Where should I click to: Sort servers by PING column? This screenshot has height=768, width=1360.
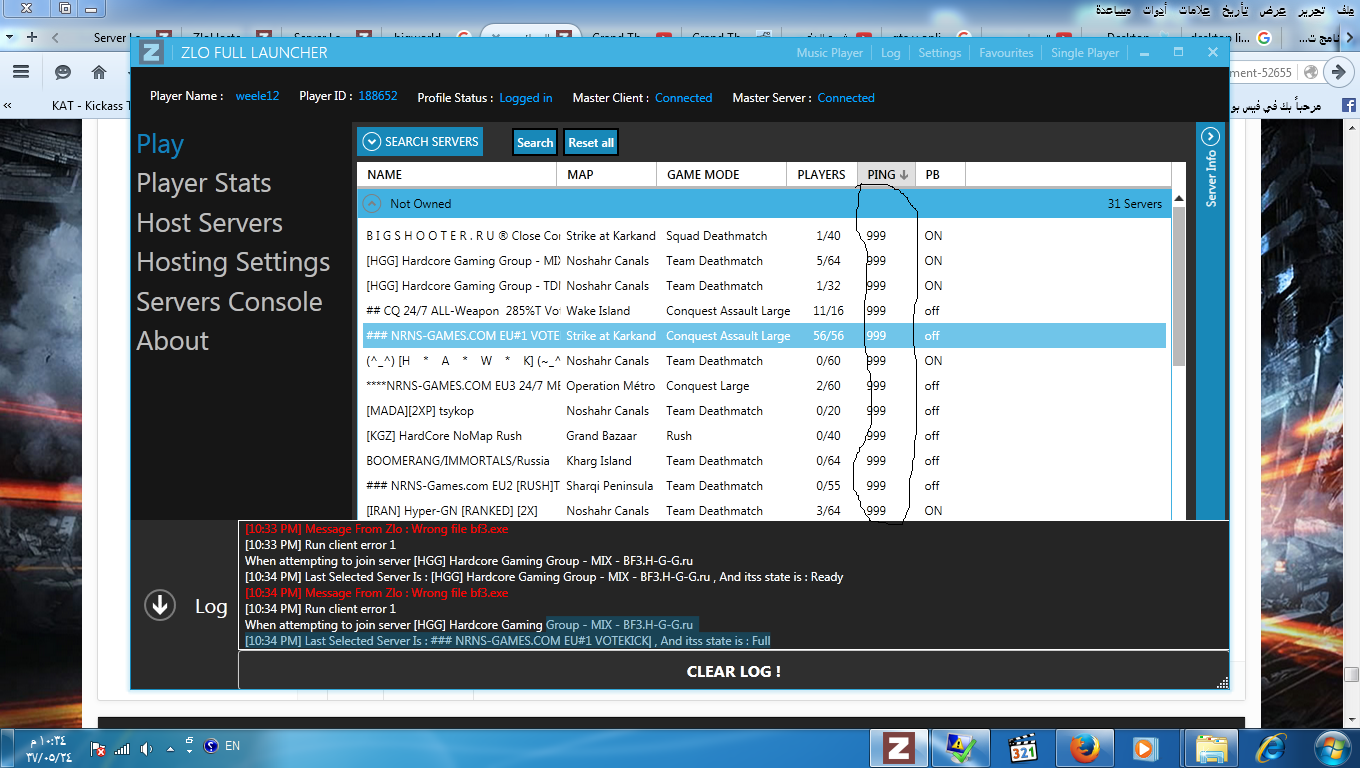coord(886,174)
